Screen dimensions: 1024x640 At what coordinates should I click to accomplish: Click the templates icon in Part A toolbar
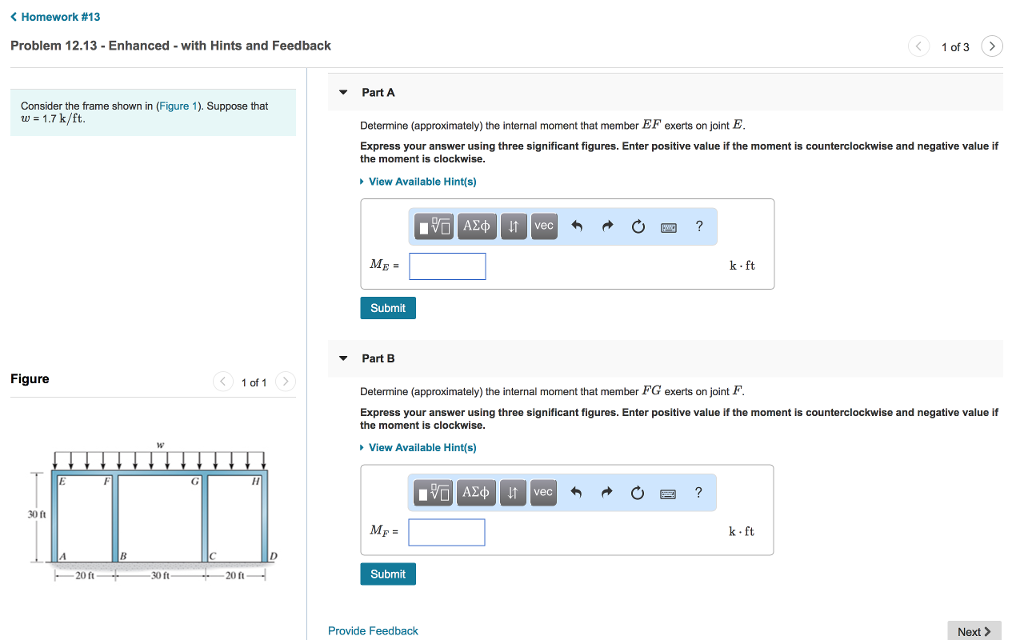click(435, 227)
